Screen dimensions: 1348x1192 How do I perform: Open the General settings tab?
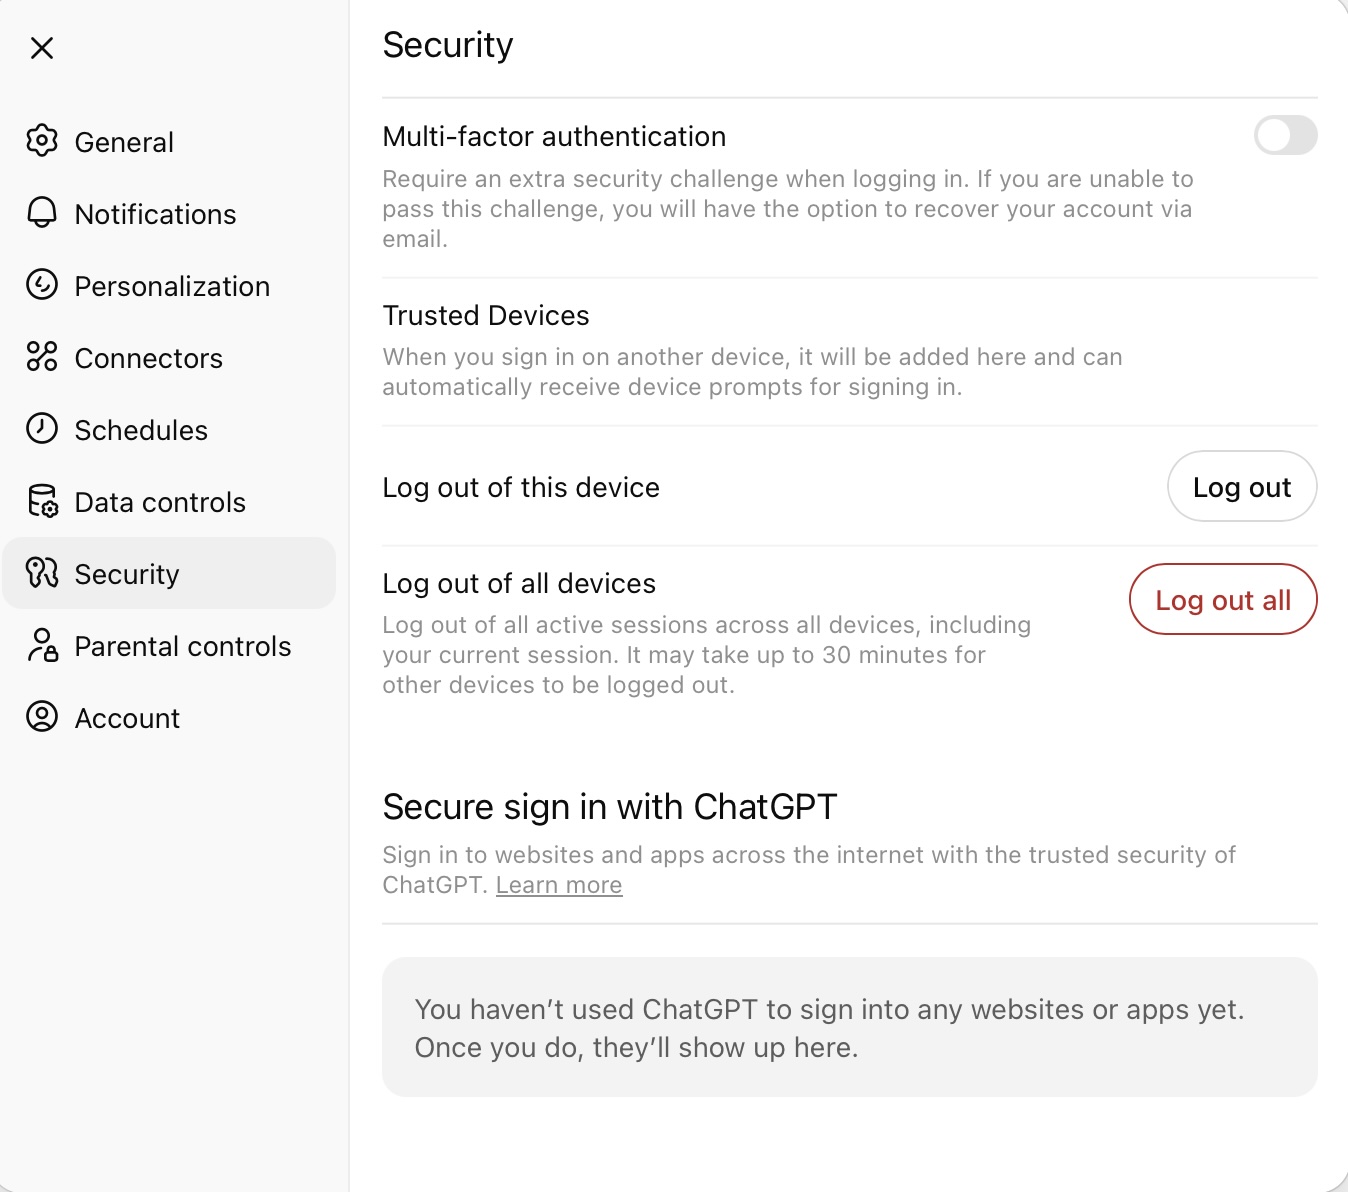coord(124,142)
